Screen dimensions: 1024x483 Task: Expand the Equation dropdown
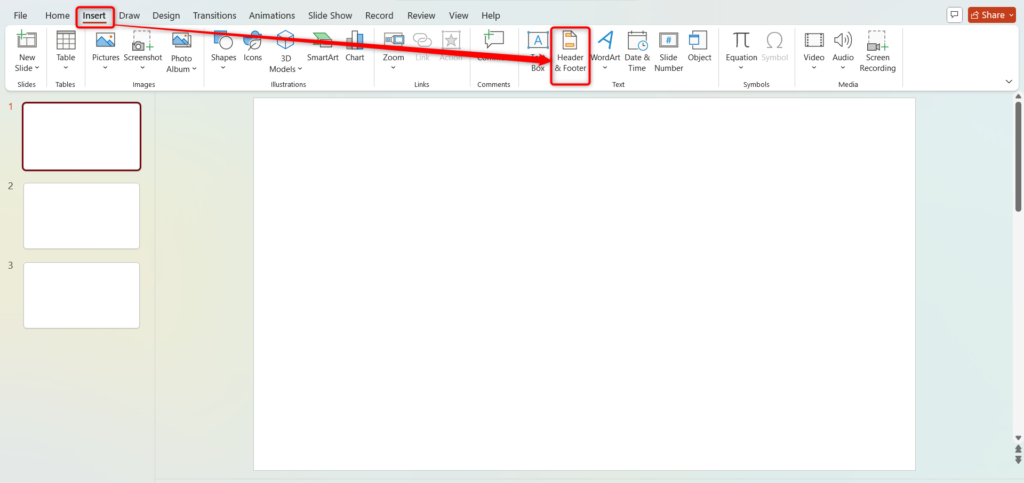[x=741, y=68]
